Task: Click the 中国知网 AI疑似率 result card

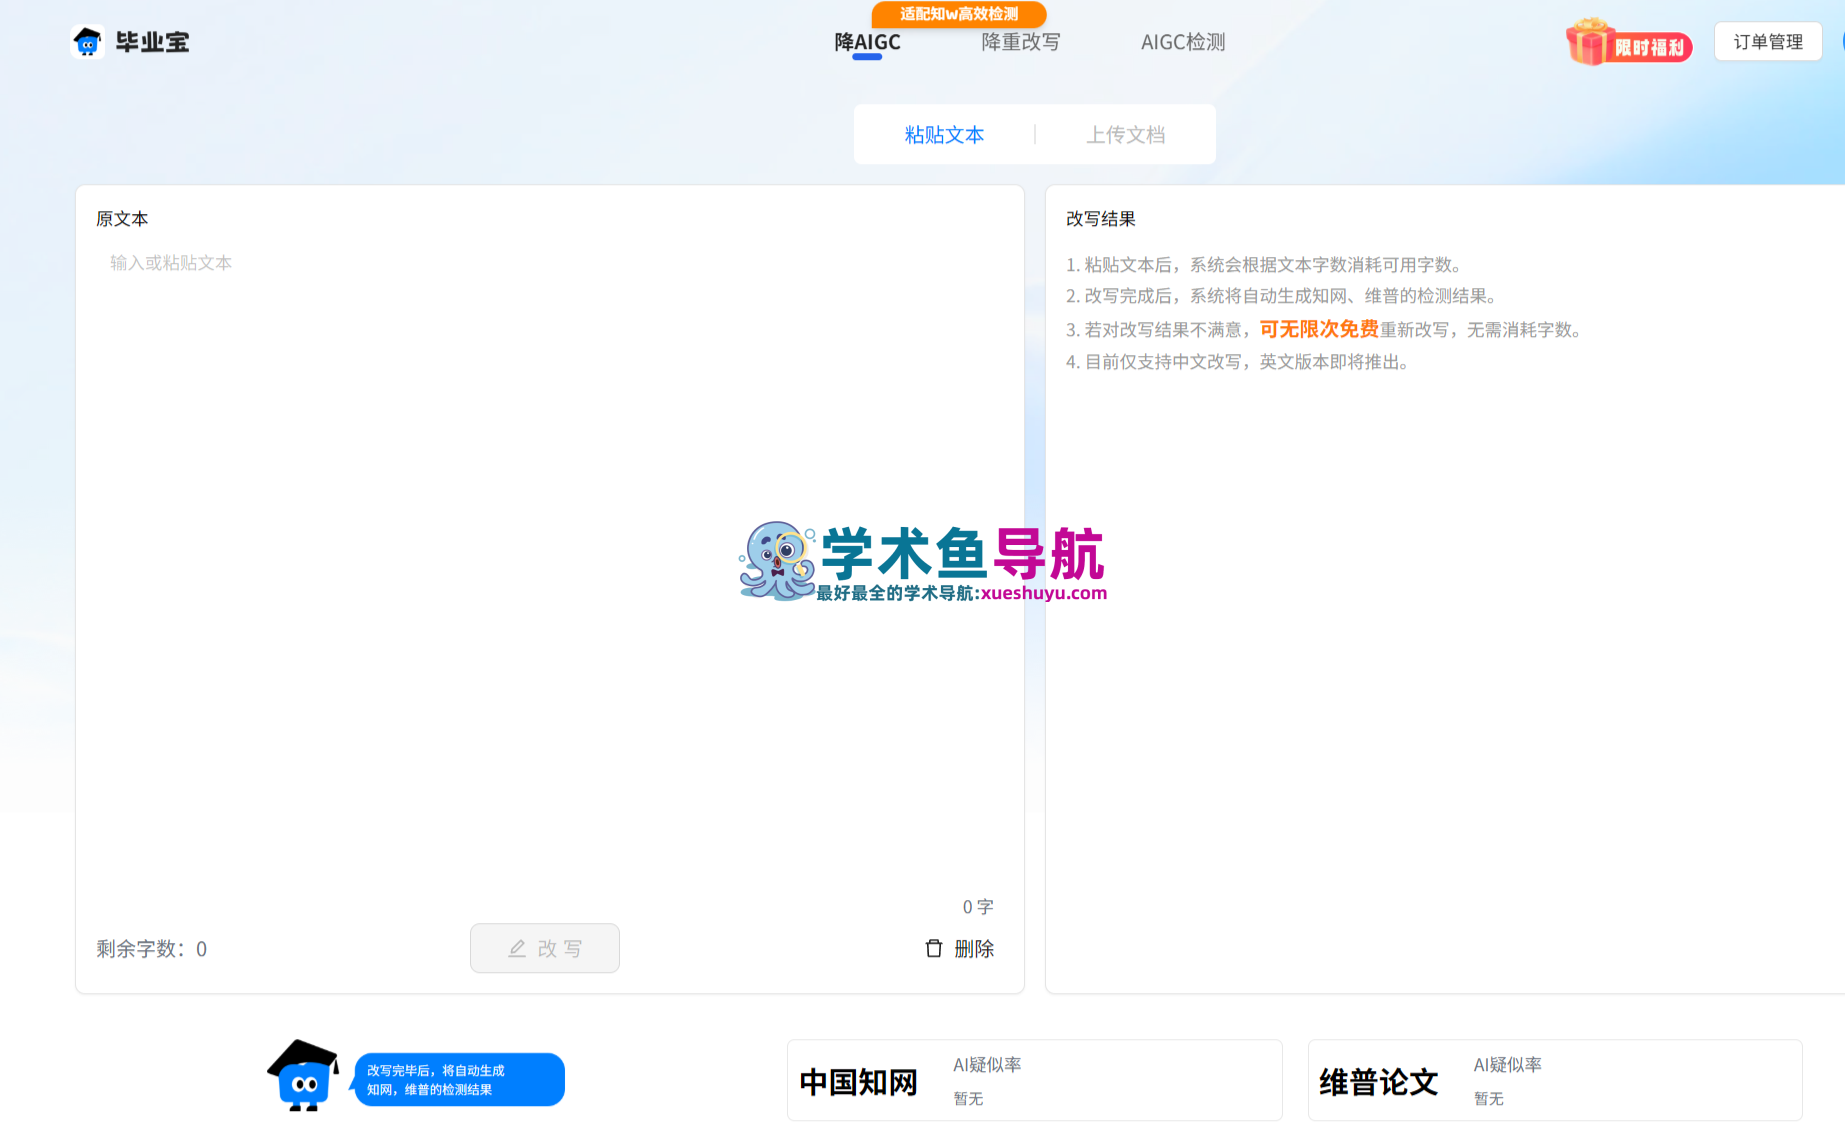Action: click(x=1034, y=1080)
